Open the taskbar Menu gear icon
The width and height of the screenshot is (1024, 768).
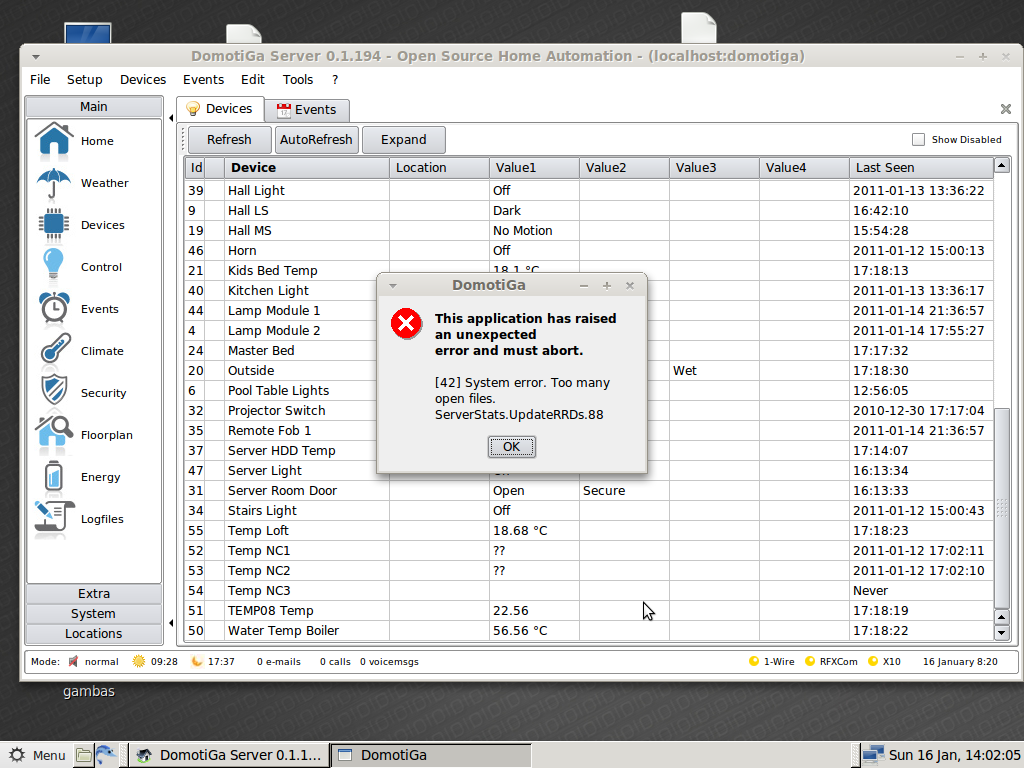click(17, 755)
